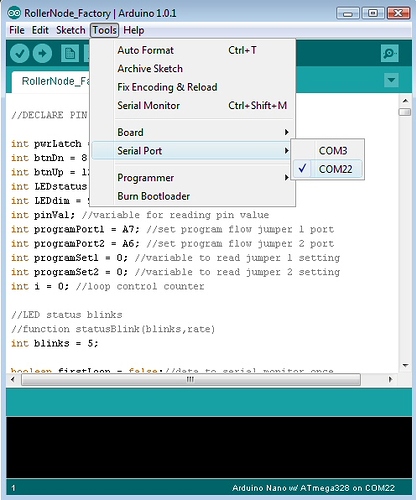This screenshot has width=416, height=500.
Task: Click the horizontal scrollbar right arrow
Action: pos(391,379)
